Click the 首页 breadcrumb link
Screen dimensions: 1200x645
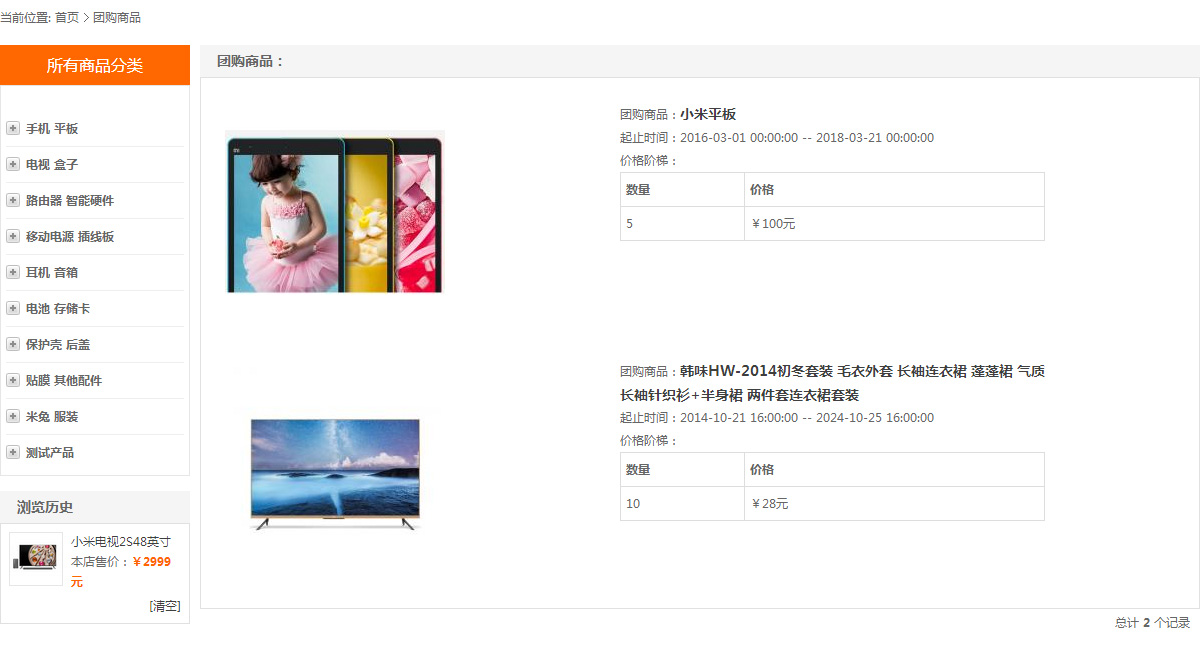click(x=67, y=18)
